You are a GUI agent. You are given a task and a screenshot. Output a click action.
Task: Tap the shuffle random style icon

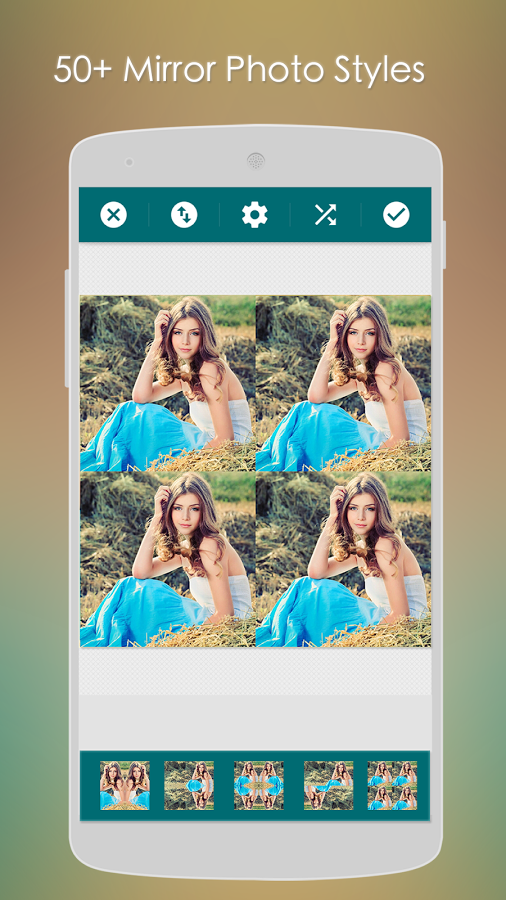[x=325, y=215]
